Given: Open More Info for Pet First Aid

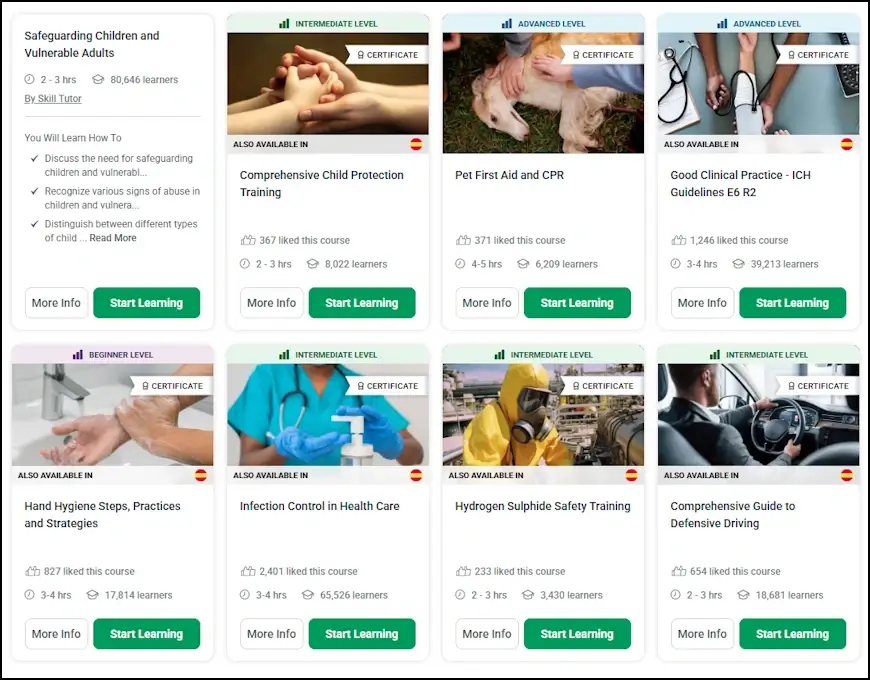Looking at the screenshot, I should click(x=487, y=303).
